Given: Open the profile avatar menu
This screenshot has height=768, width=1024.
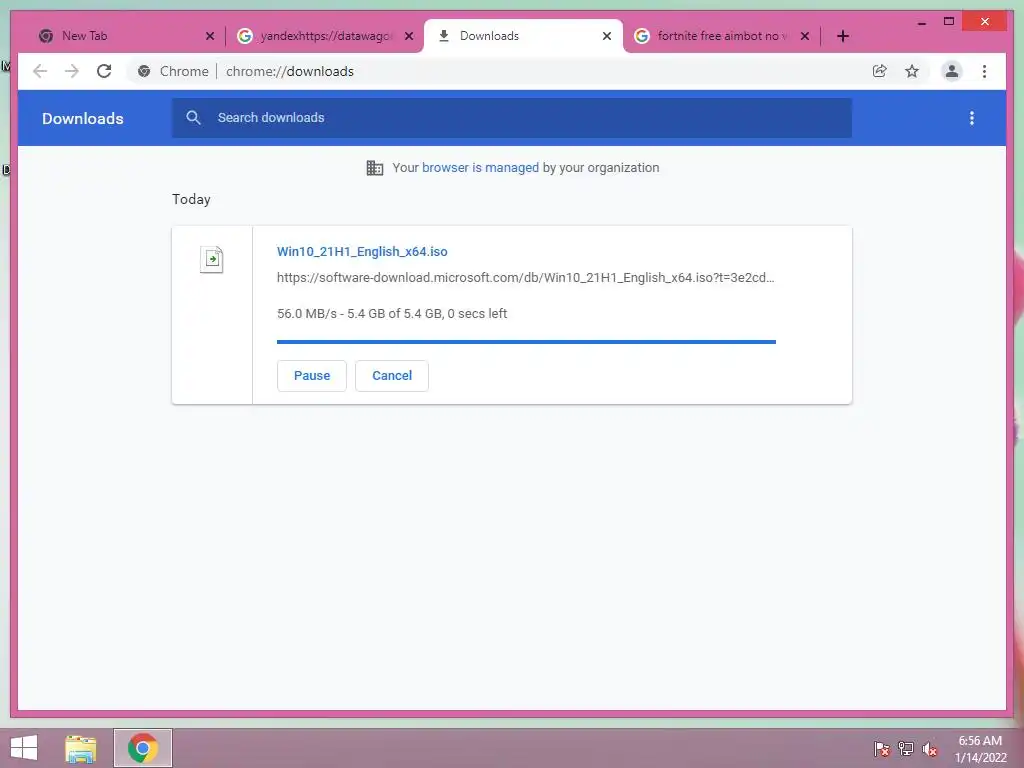Looking at the screenshot, I should 952,71.
